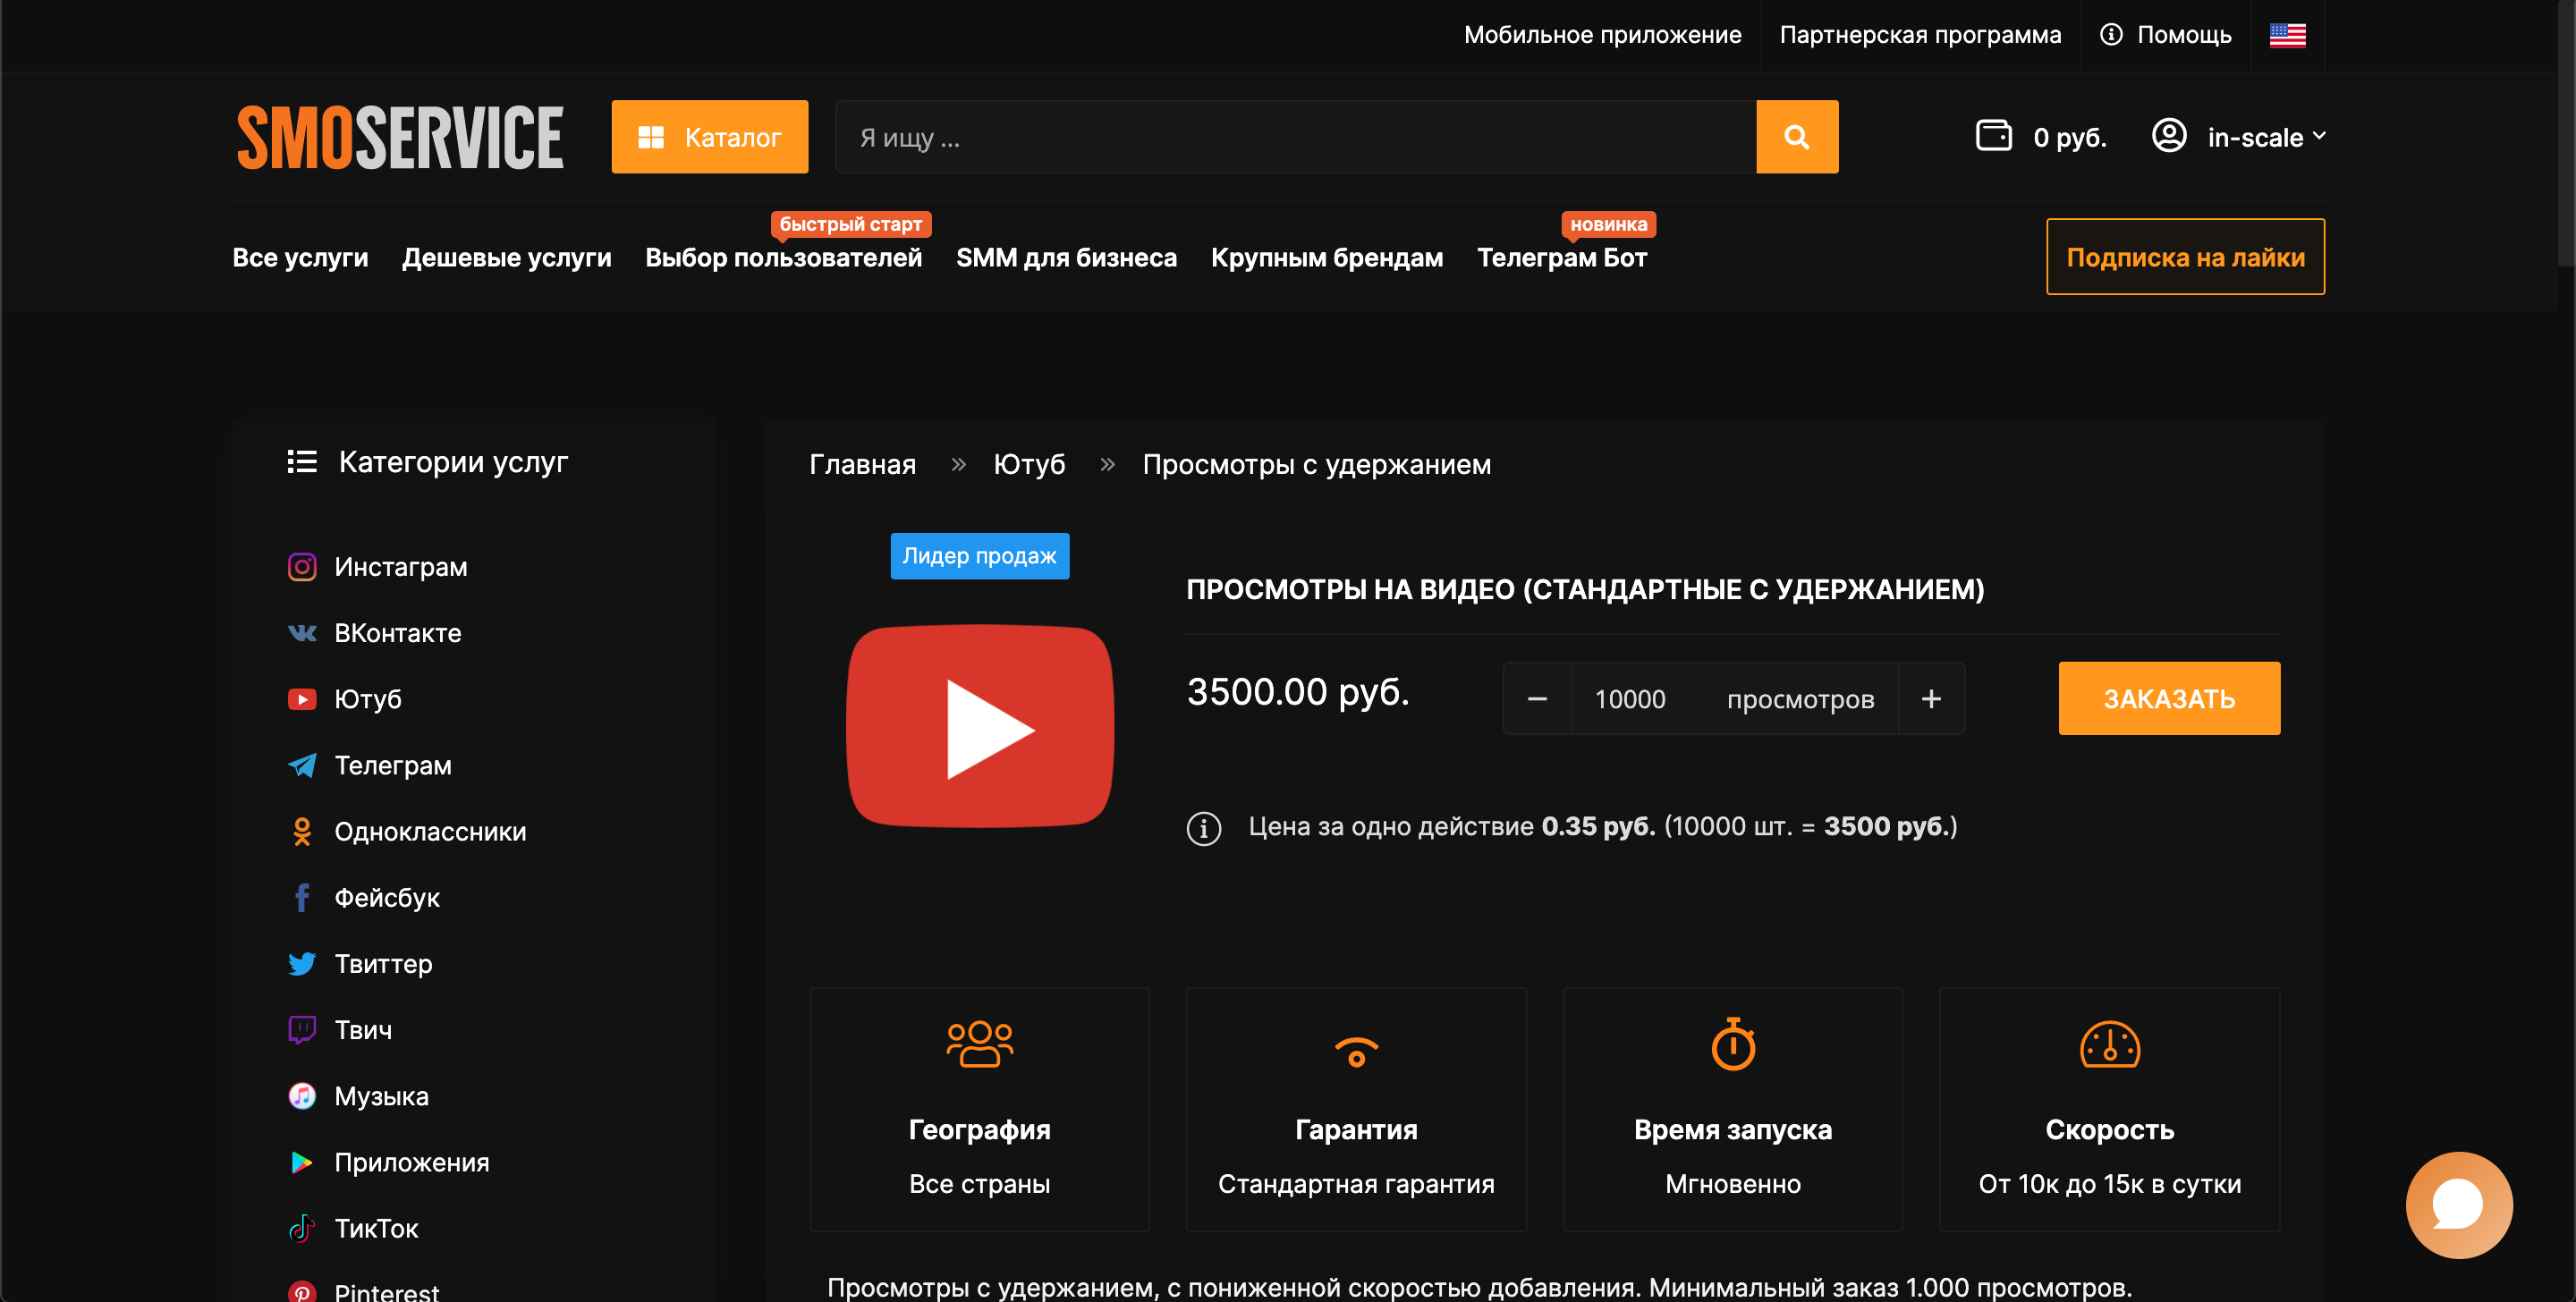Screen dimensions: 2576x1302
Task: Click the Speed gauge icon
Action: (x=2109, y=1044)
